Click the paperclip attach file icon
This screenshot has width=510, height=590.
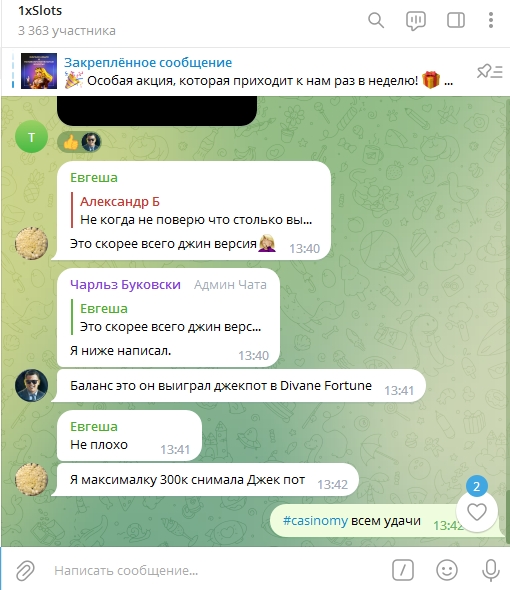click(25, 570)
